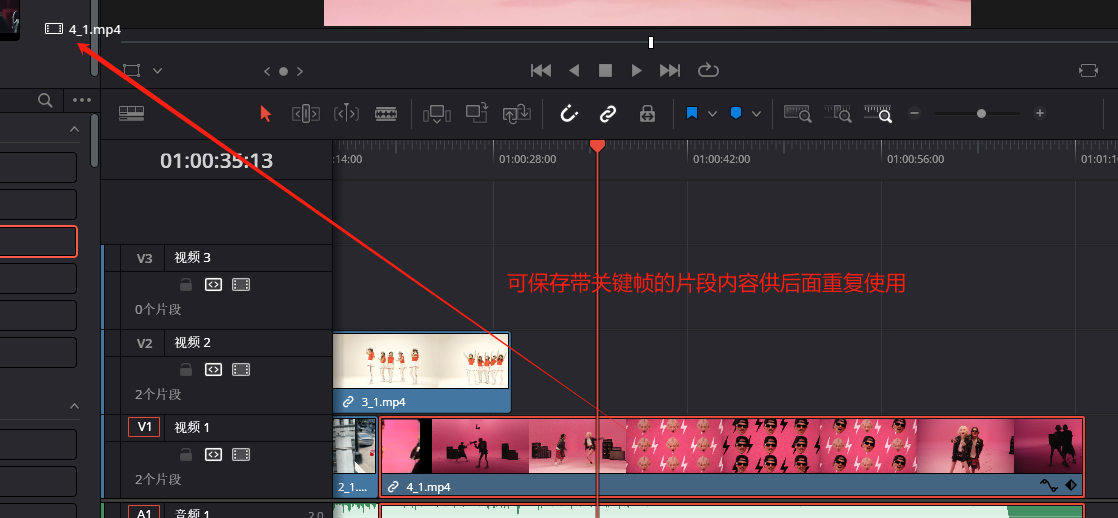Click the Insert Clip icon
Screen dimensions: 1118x518
pyautogui.click(x=436, y=114)
